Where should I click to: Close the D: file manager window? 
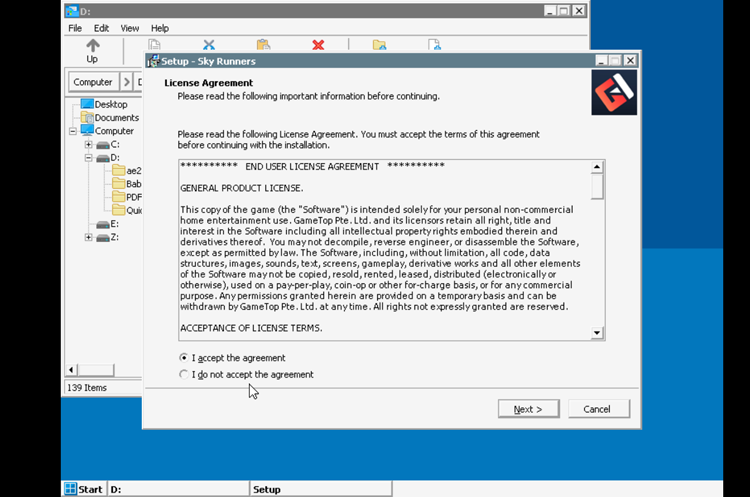579,11
